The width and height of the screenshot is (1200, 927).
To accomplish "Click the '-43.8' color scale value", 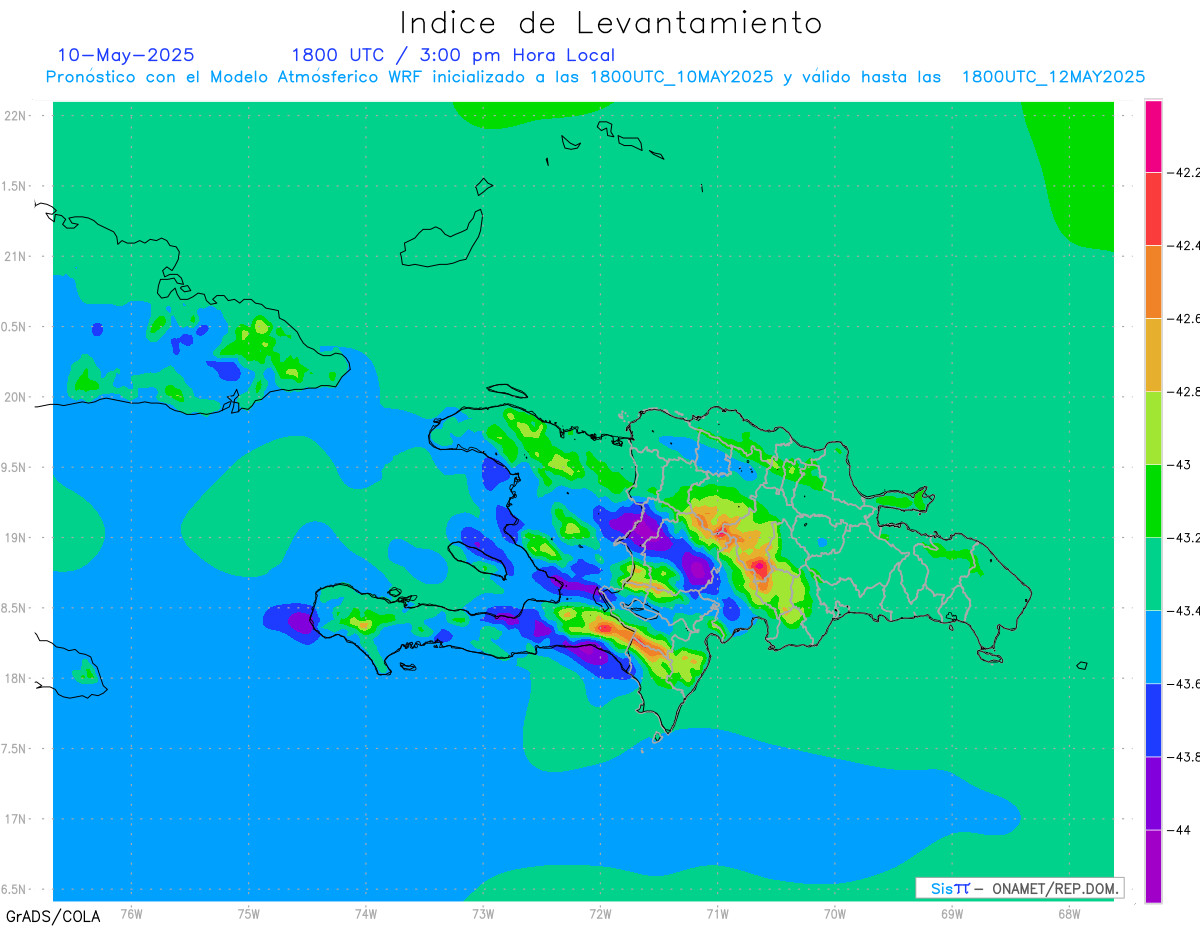I will pyautogui.click(x=1183, y=756).
